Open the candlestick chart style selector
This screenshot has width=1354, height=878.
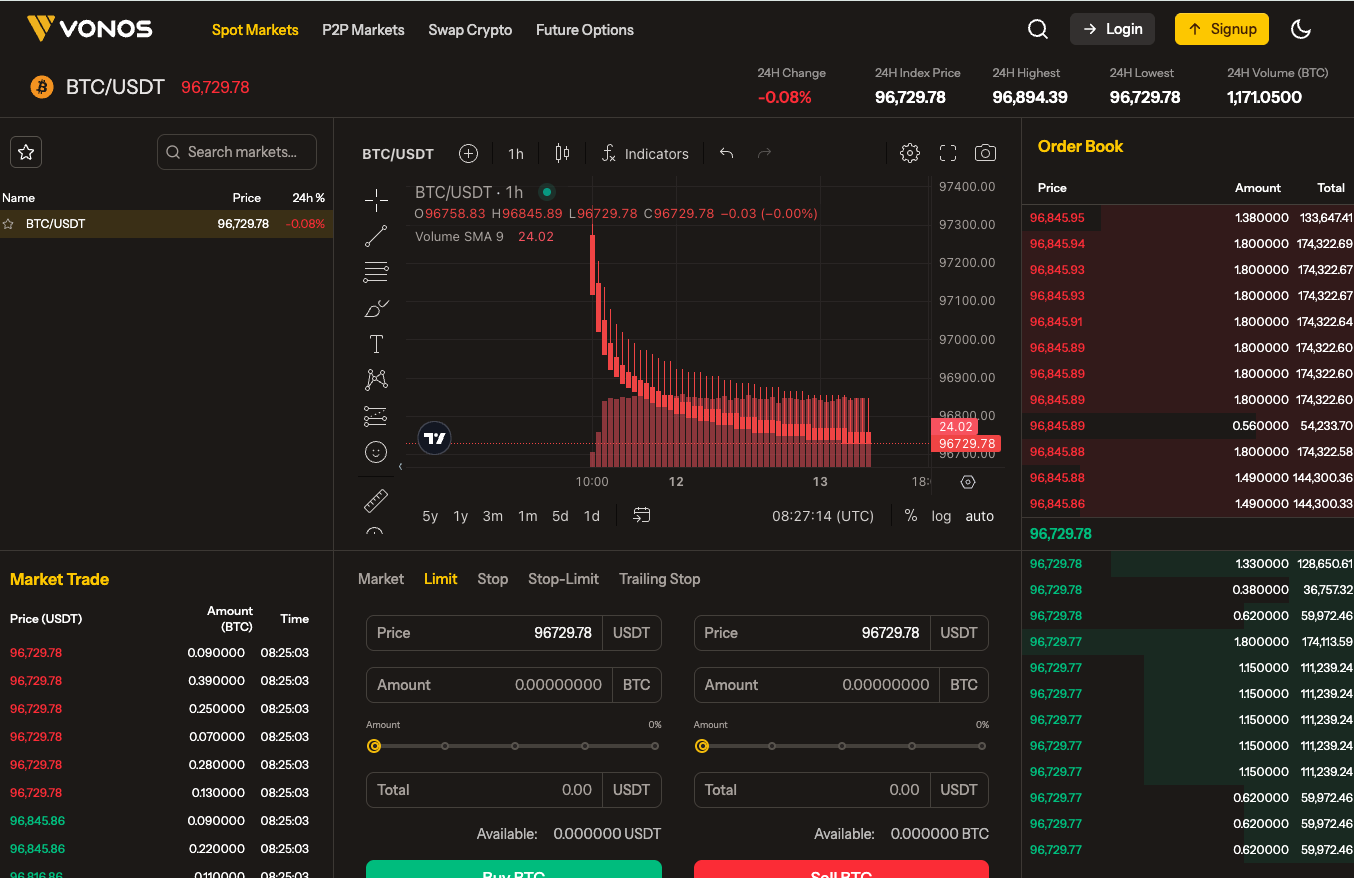click(x=562, y=153)
